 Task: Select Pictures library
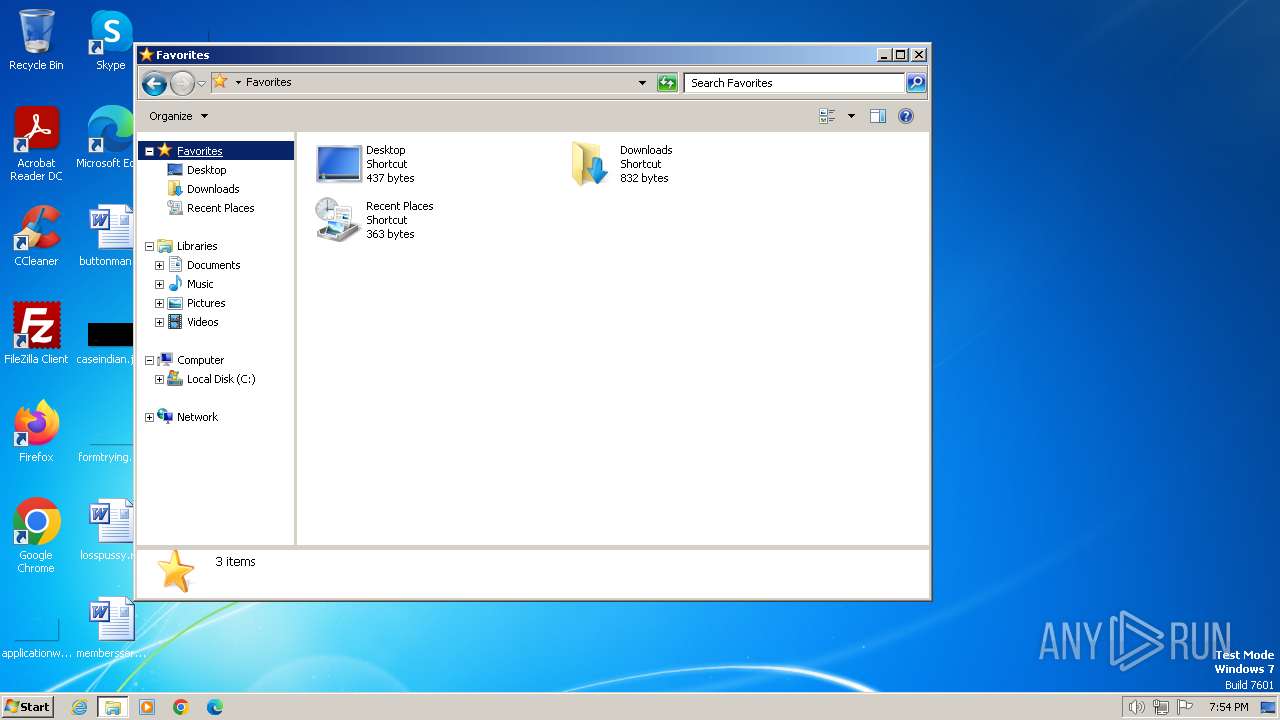[x=206, y=303]
